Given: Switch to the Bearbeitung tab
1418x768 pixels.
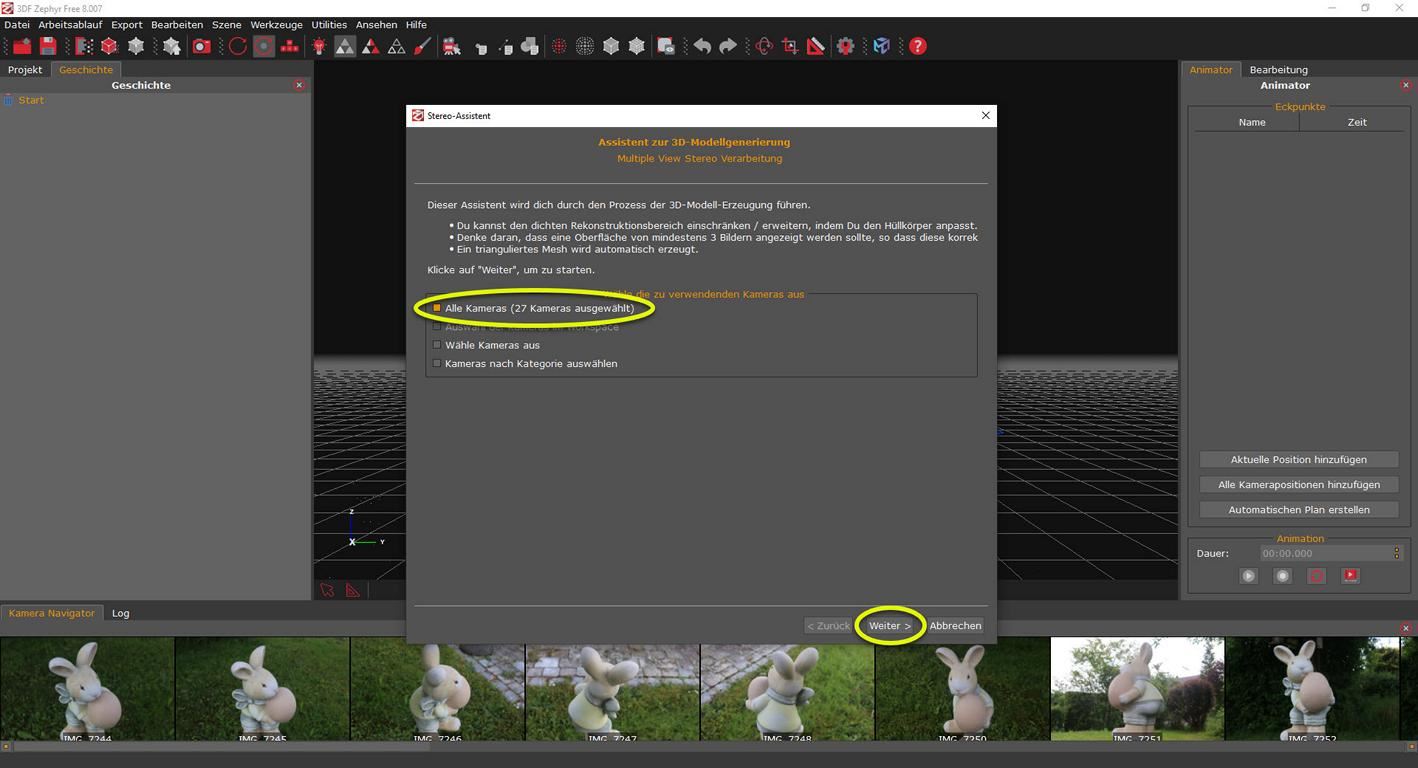Looking at the screenshot, I should click(1278, 70).
